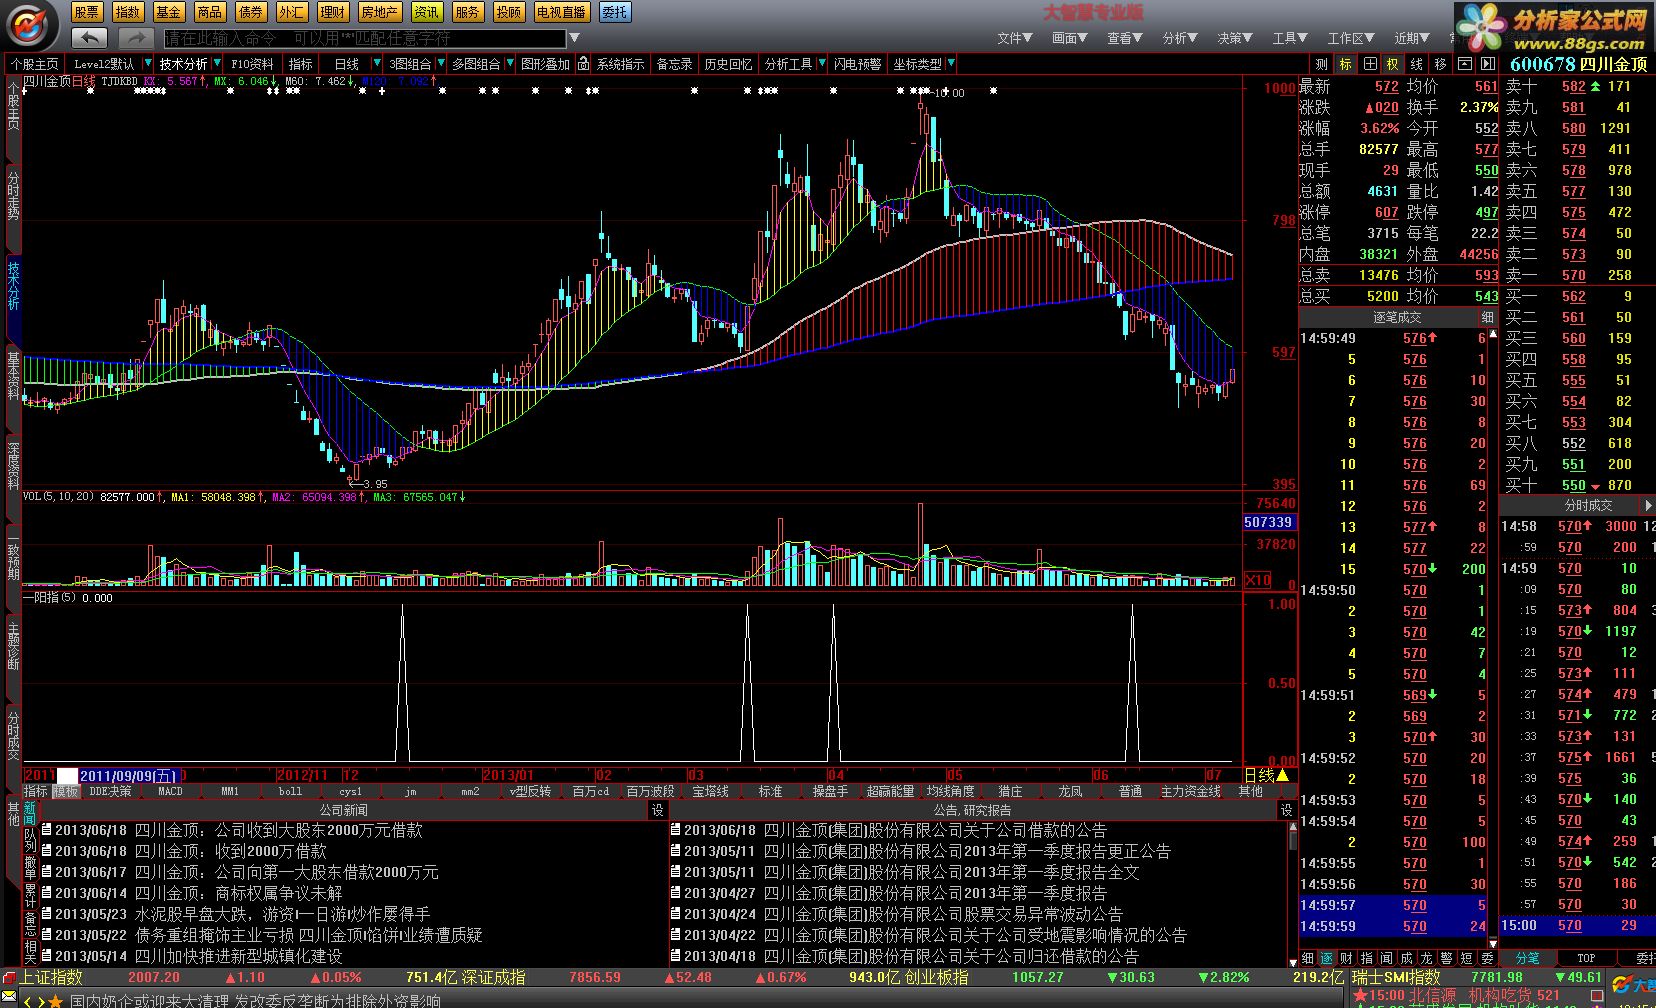Open news 四川金顶：商标权属争议未解
The image size is (1656, 1008).
pos(198,893)
